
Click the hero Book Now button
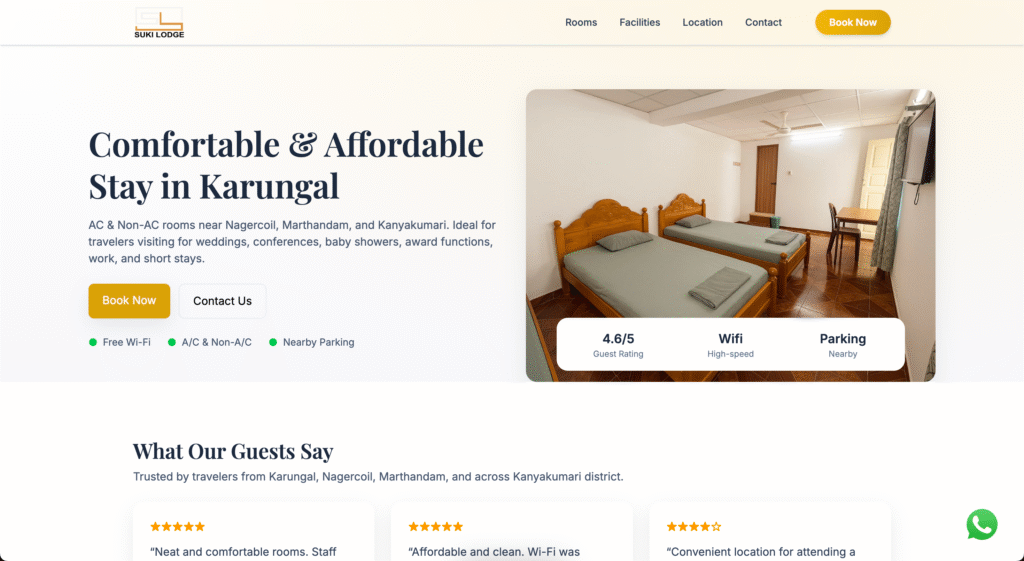[x=129, y=300]
